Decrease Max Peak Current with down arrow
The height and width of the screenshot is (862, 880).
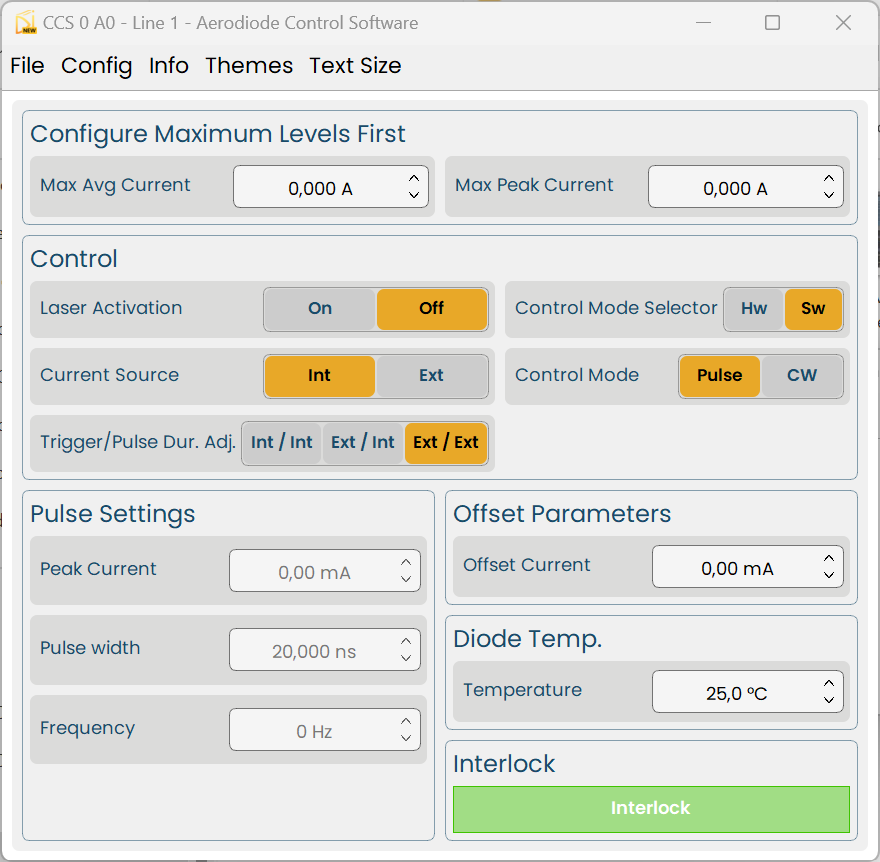[x=829, y=195]
